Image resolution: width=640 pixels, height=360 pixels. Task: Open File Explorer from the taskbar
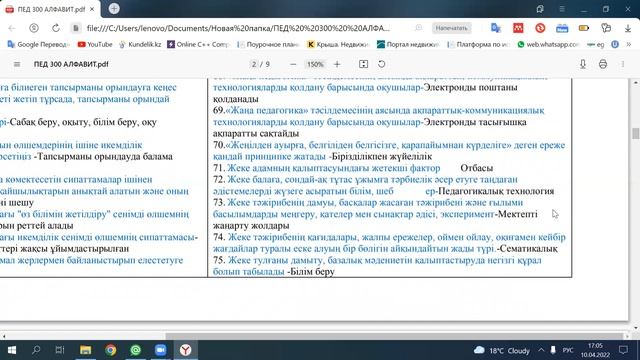[85, 350]
